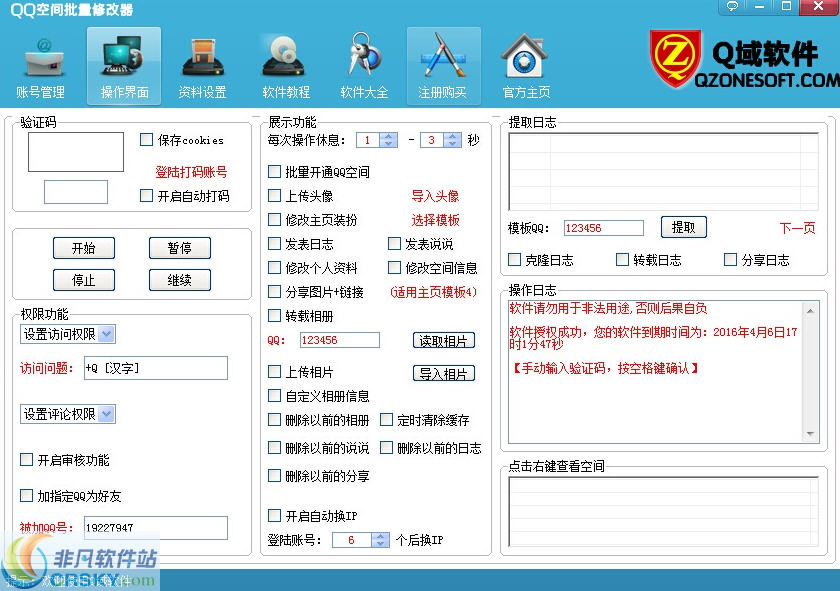Adjust the minimum rest seconds spinner arrows
This screenshot has width=840, height=591.
coord(388,140)
